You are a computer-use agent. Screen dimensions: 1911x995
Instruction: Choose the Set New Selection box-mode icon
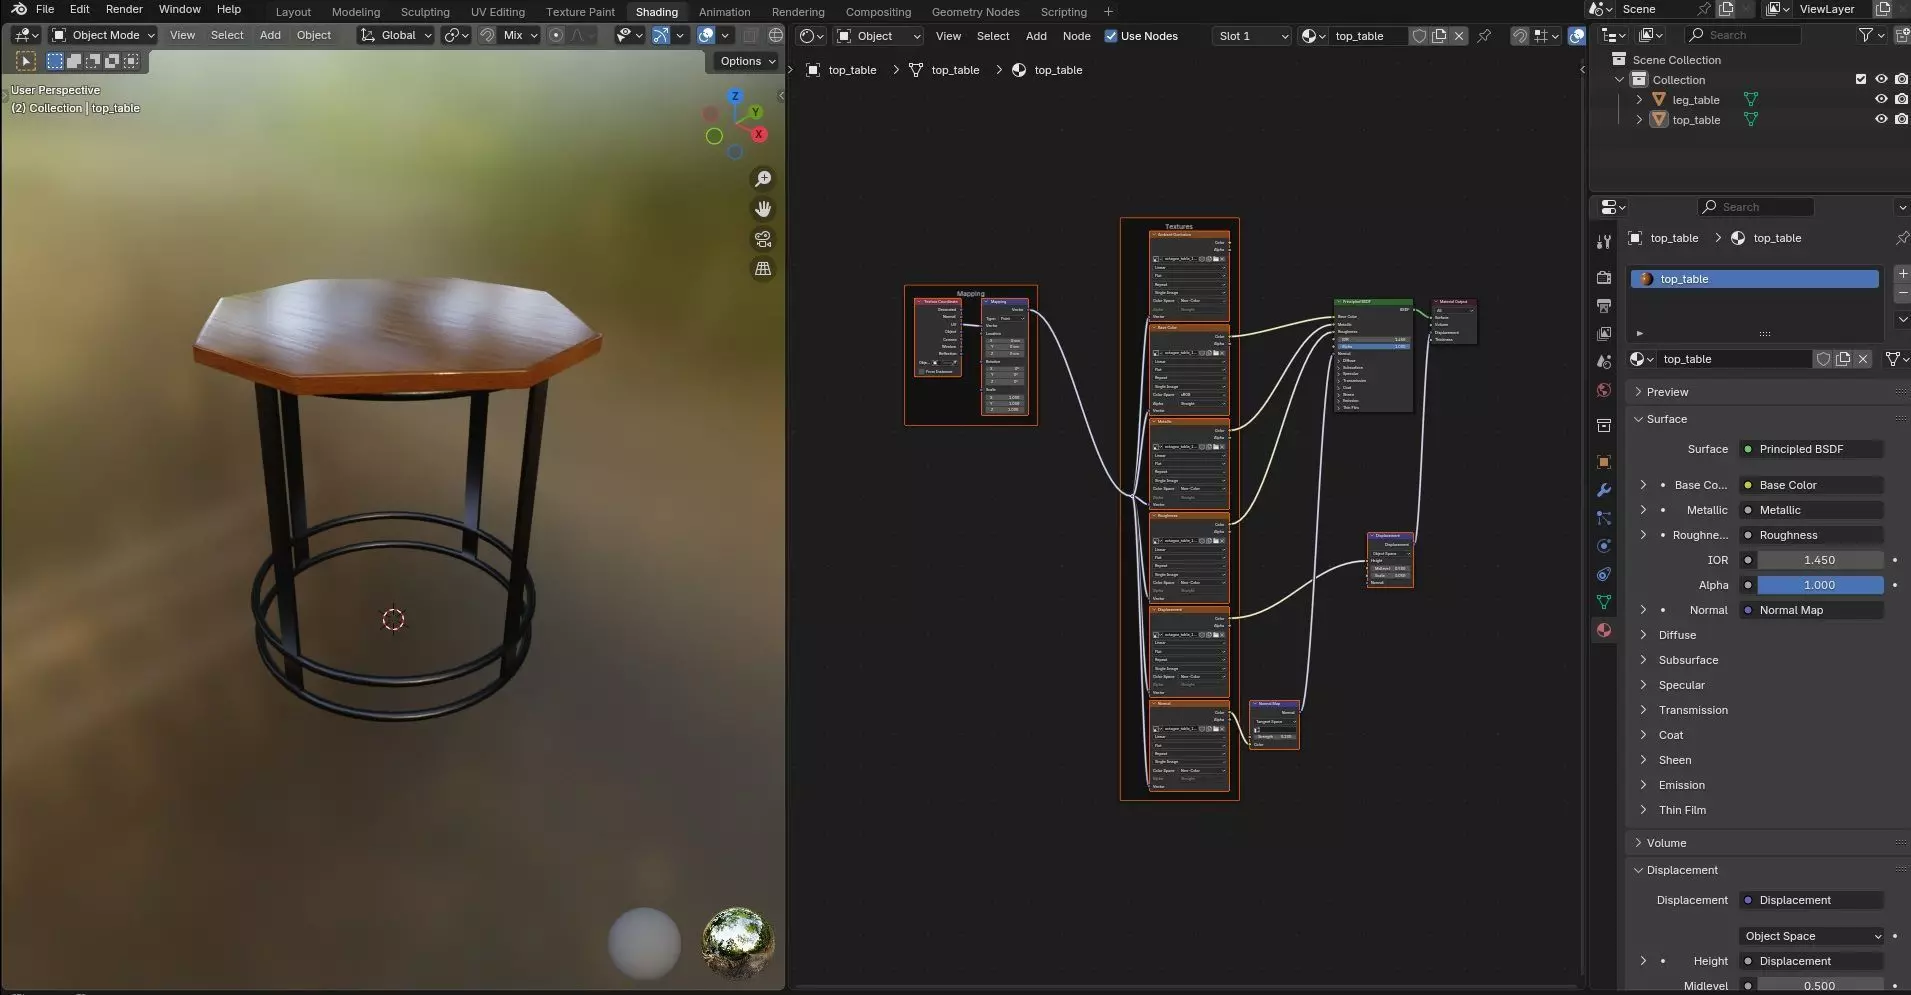tap(55, 61)
